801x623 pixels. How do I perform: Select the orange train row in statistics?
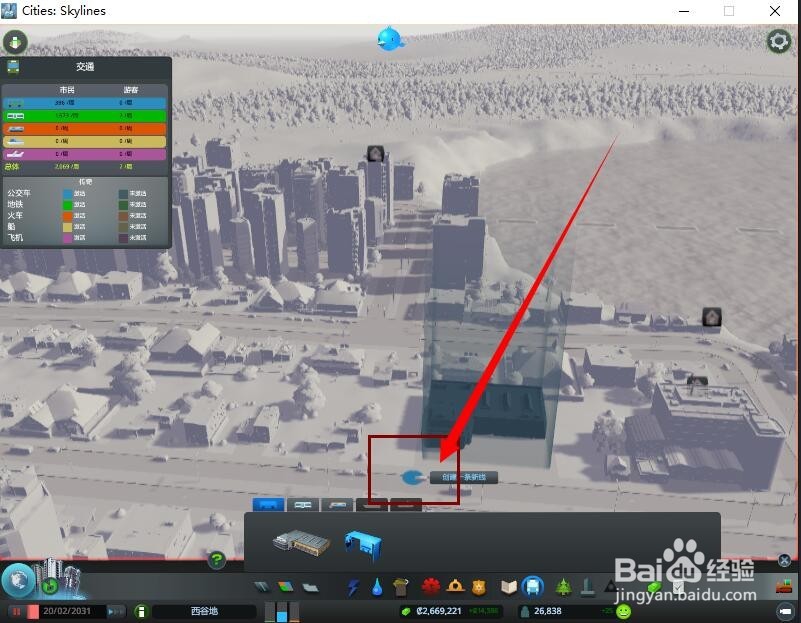pos(85,128)
